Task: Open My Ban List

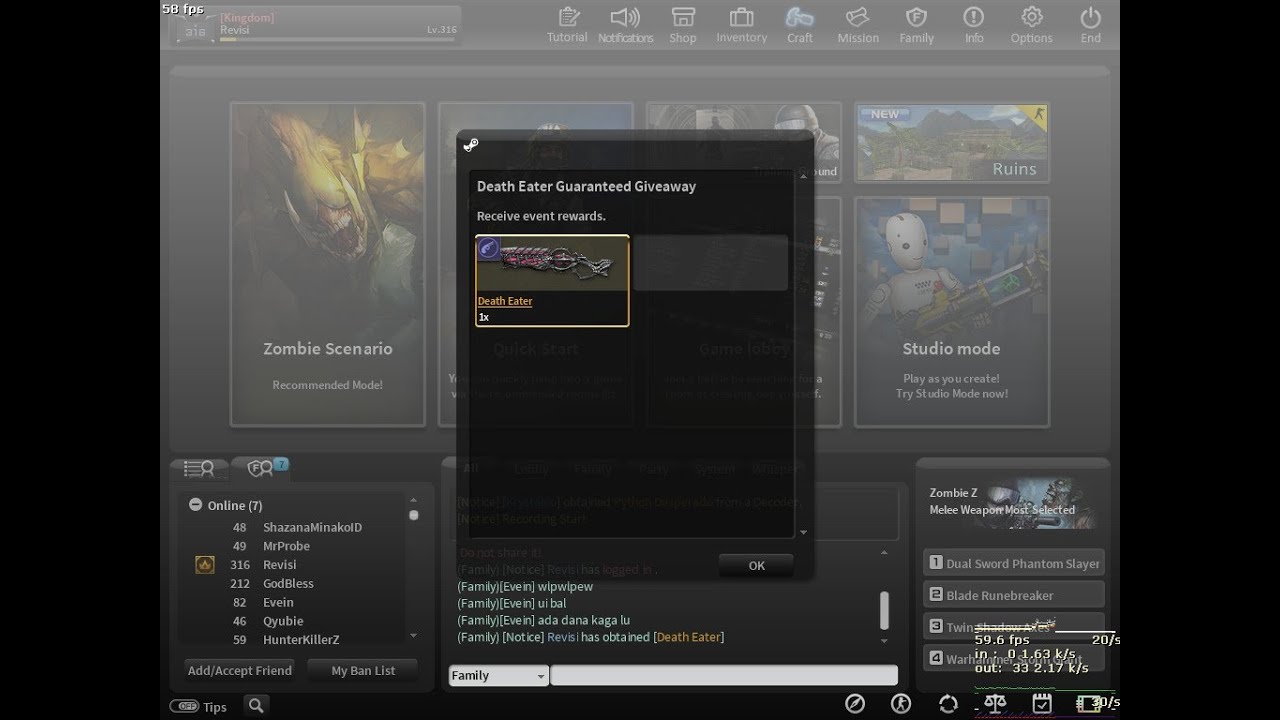Action: tap(363, 670)
